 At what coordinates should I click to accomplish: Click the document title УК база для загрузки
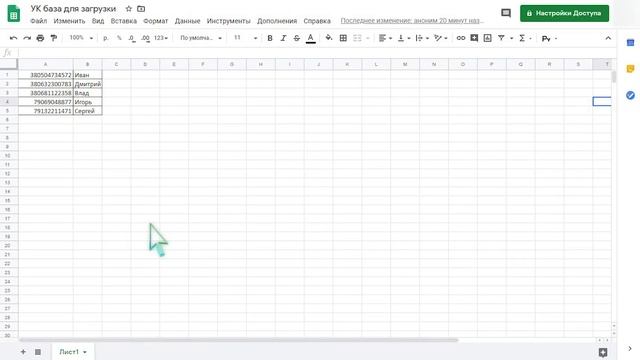(73, 9)
